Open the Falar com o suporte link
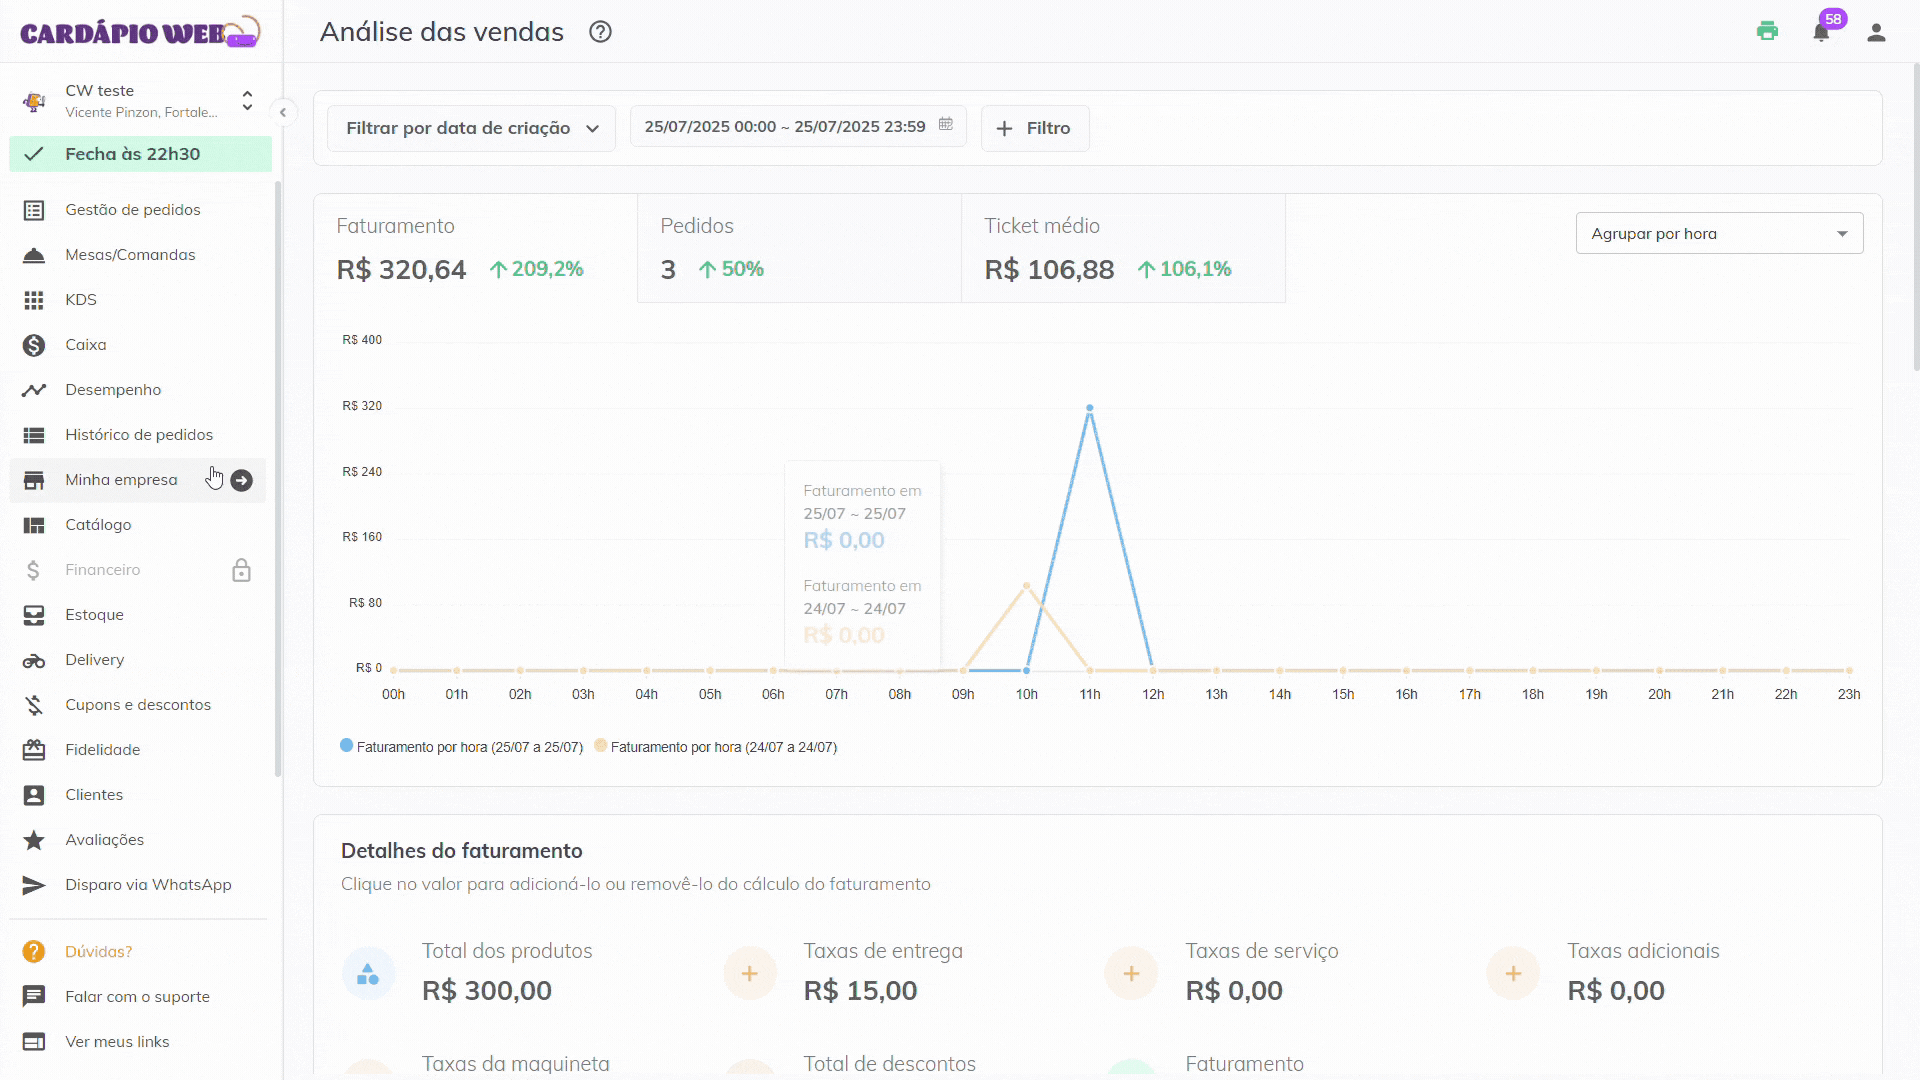1920x1080 pixels. (137, 997)
